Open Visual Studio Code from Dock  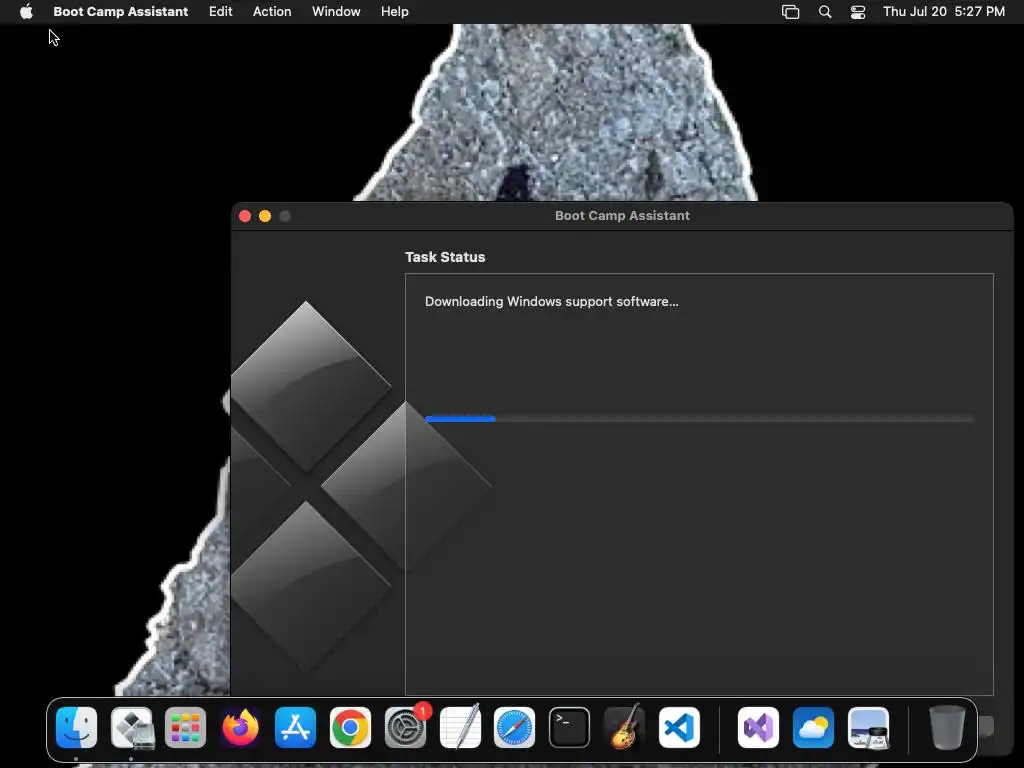point(679,728)
